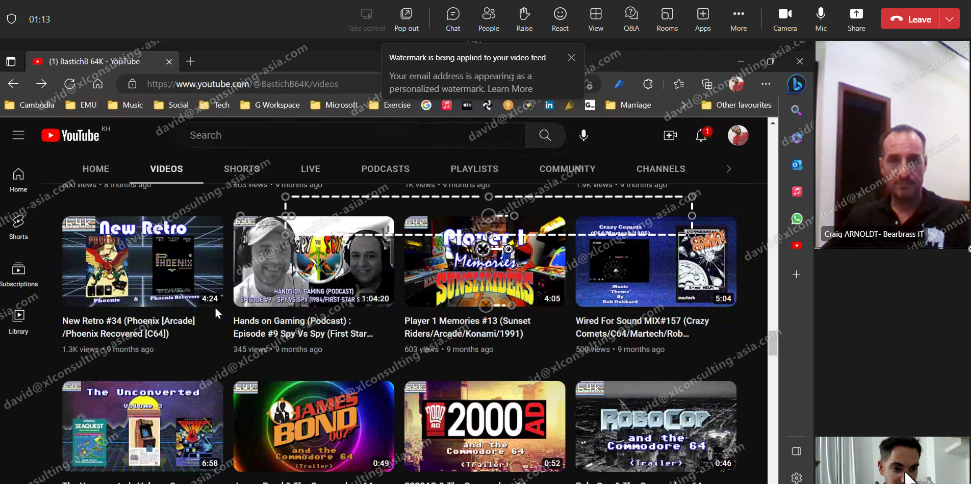Viewport: 971px width, 484px height.
Task: Click the shield icon beside the meeting timer
Action: 11,19
